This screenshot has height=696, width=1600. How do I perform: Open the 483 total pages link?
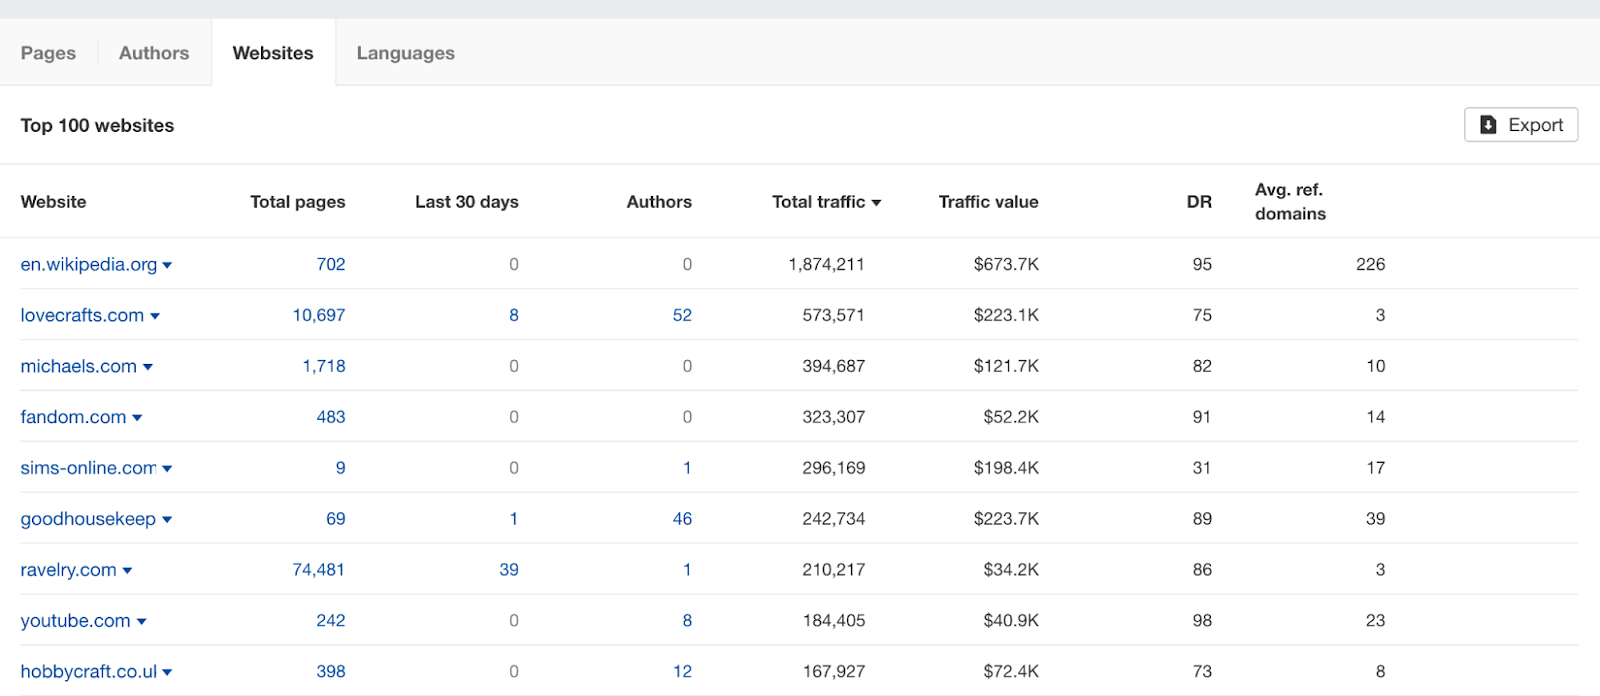tap(331, 417)
